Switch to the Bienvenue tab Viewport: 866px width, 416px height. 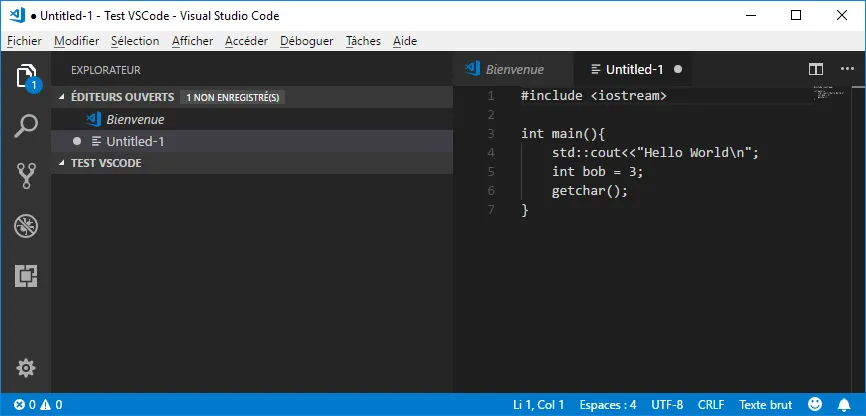[x=514, y=70]
